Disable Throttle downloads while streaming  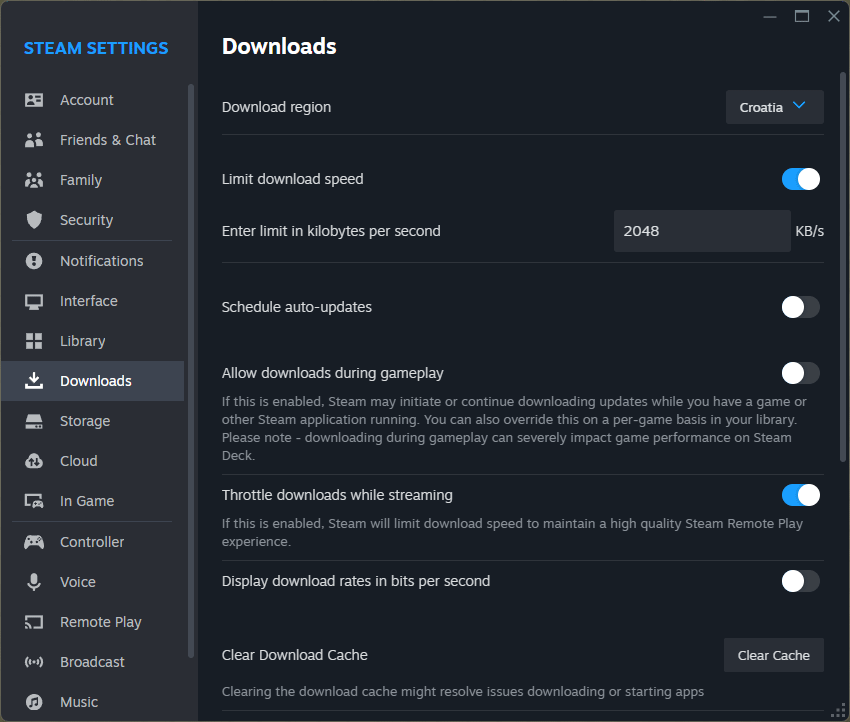tap(801, 495)
